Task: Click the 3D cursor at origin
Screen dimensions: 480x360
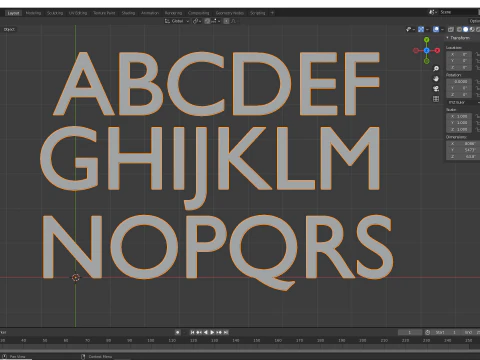Action: point(76,277)
